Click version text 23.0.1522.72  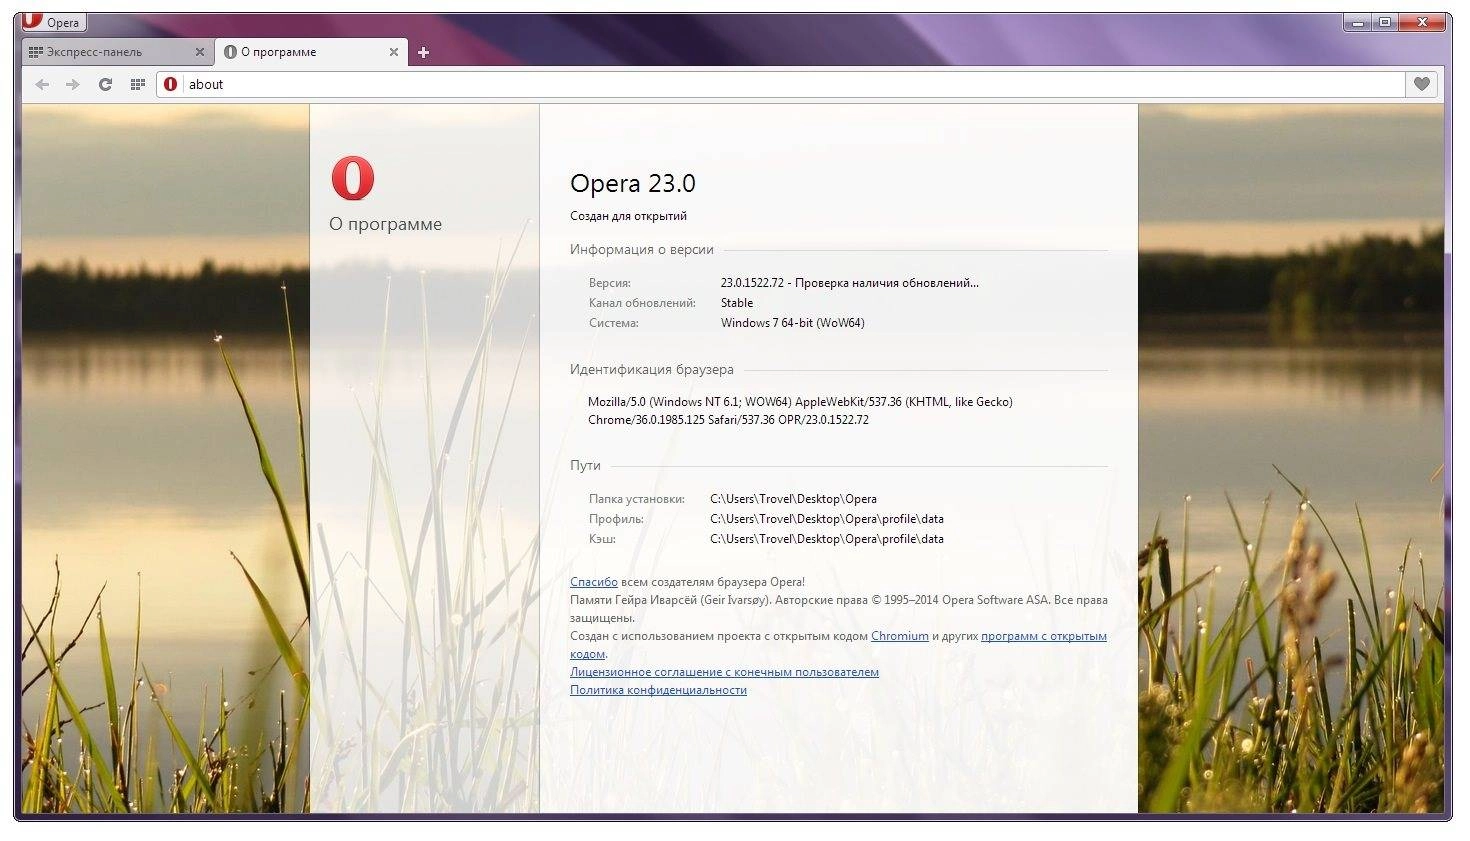click(x=752, y=282)
